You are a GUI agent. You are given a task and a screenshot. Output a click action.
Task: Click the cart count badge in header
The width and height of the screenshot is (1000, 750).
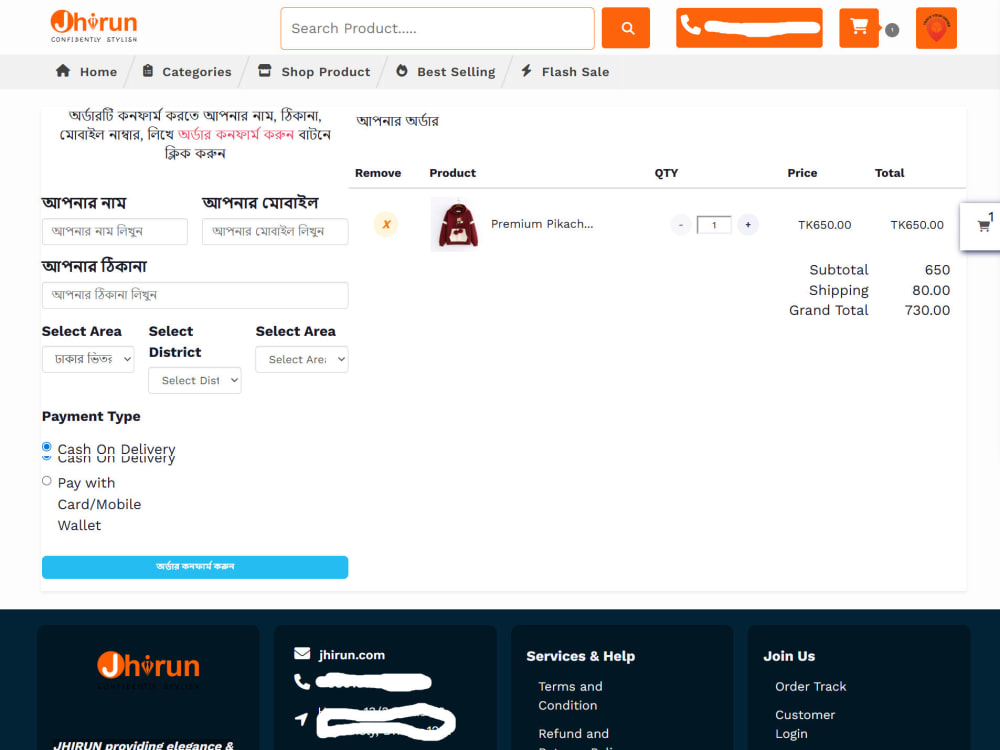point(892,30)
